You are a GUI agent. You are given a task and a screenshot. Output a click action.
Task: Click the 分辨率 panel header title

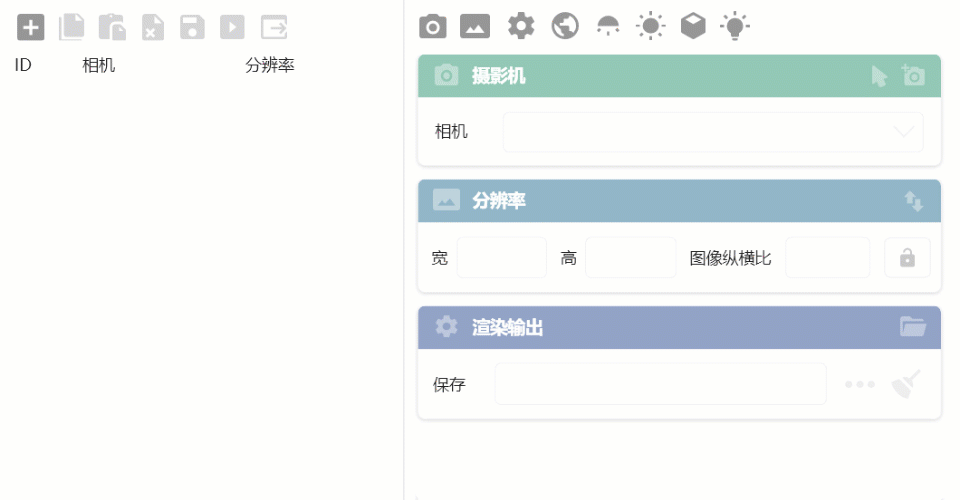click(498, 201)
